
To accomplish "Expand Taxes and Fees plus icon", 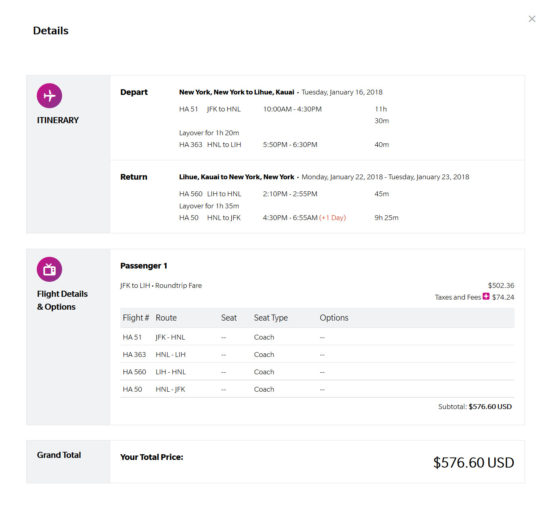I will [x=486, y=296].
